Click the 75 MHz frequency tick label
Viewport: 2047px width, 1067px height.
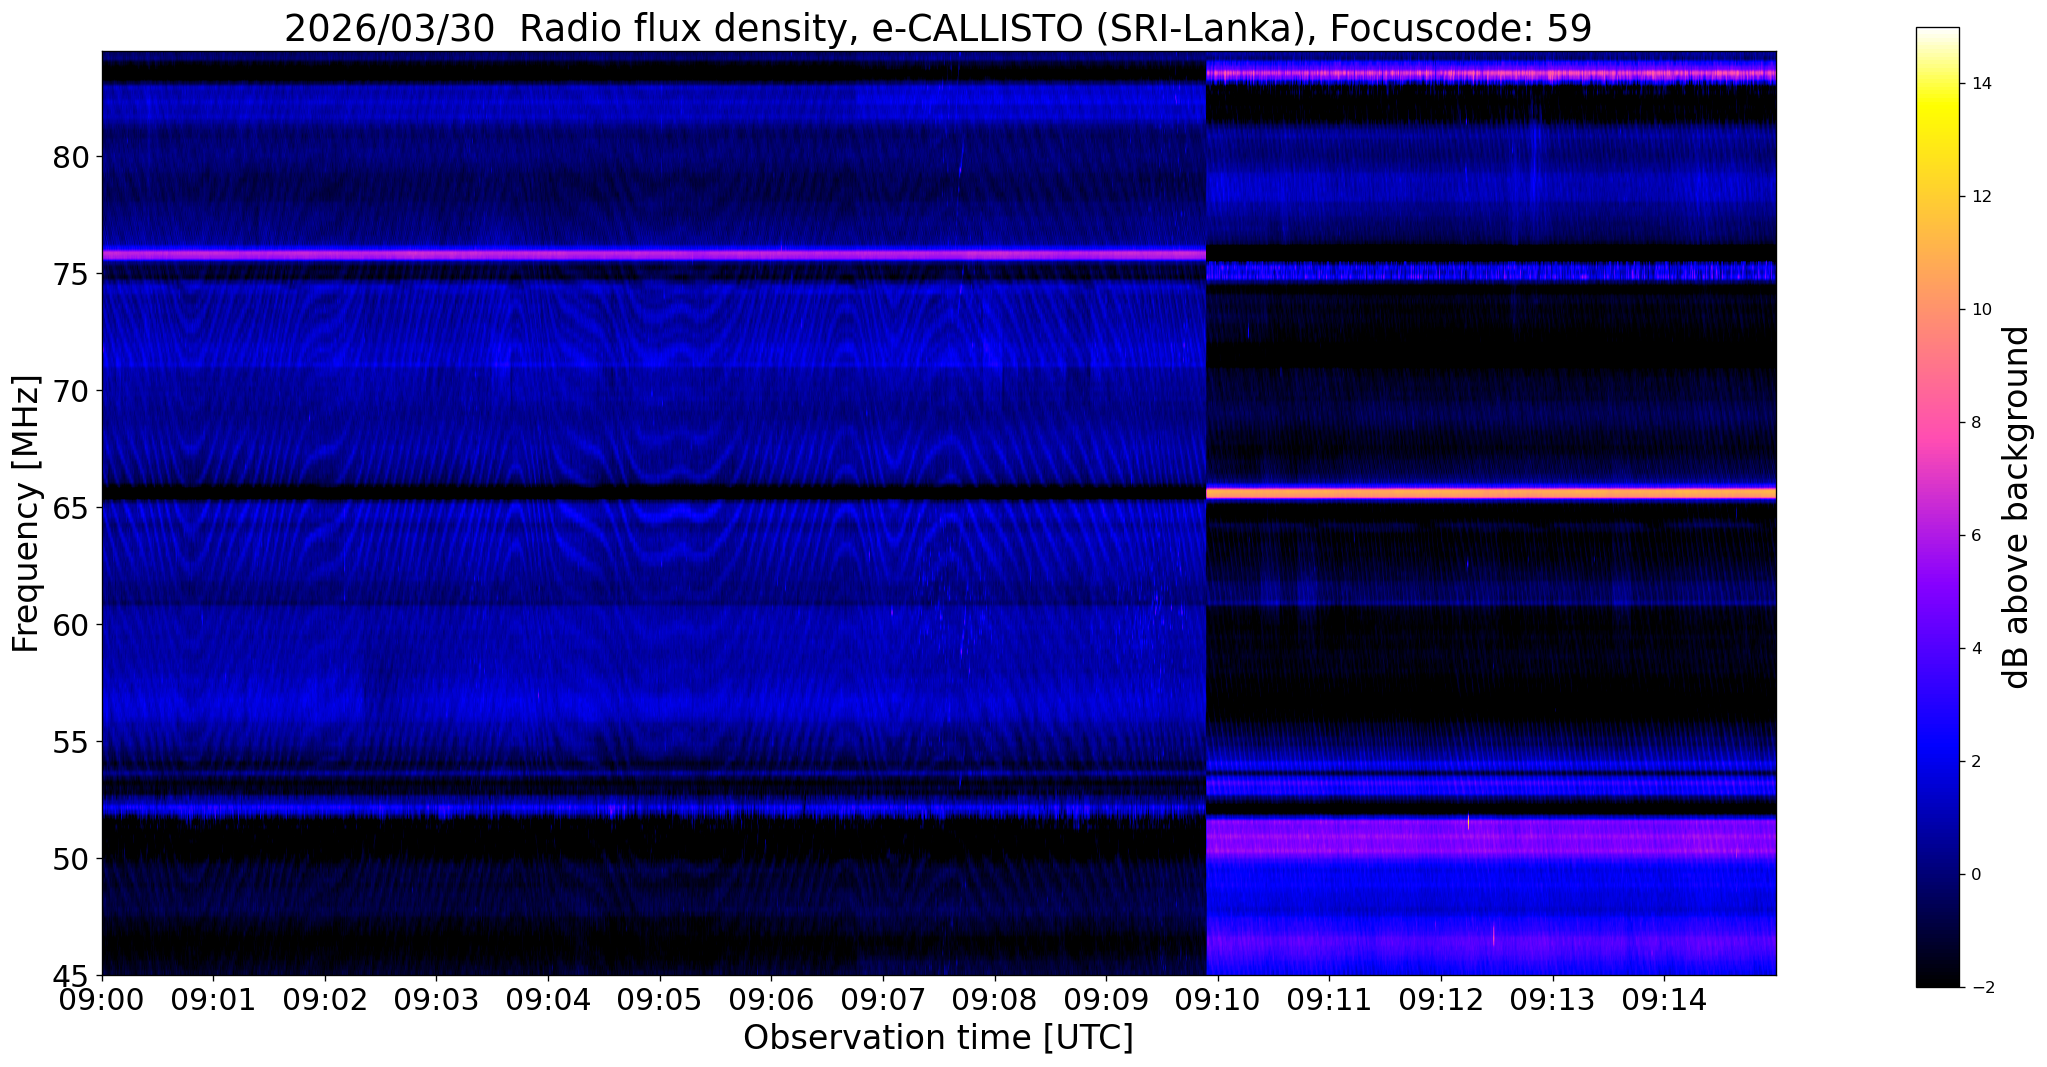point(70,274)
